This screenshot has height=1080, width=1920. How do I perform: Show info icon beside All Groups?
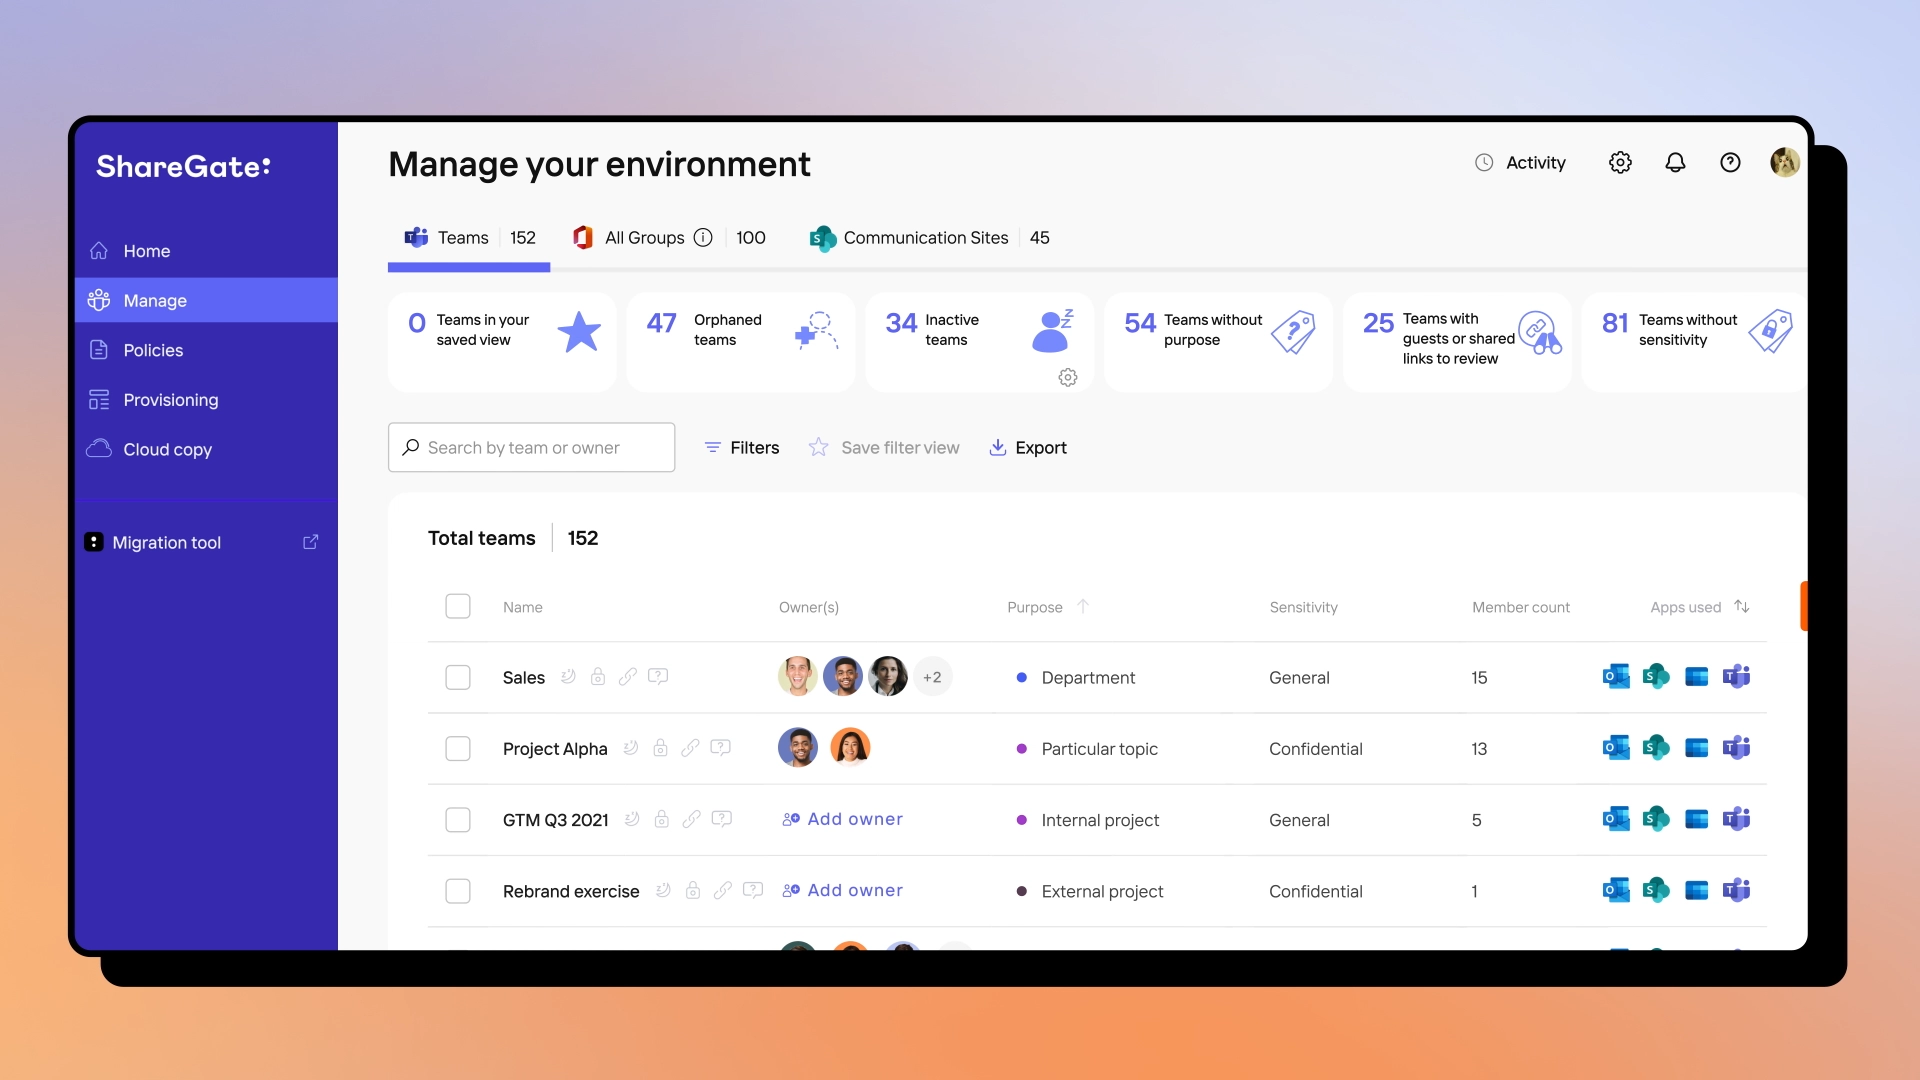pyautogui.click(x=703, y=238)
